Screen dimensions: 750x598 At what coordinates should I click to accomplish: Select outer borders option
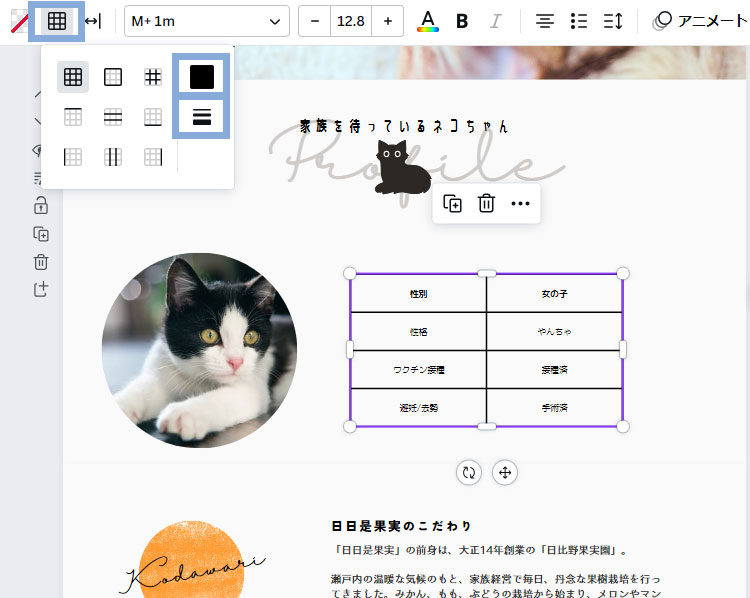coord(113,77)
